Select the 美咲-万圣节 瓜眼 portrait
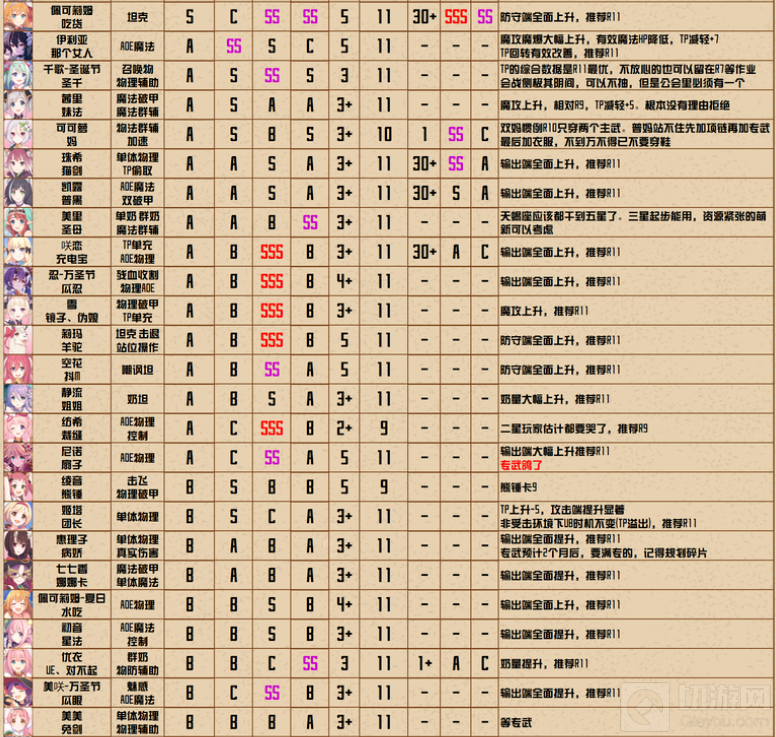776x737 pixels. [18, 693]
